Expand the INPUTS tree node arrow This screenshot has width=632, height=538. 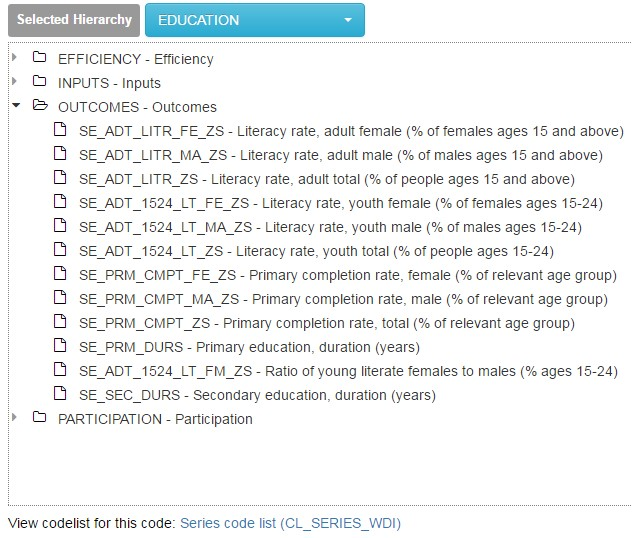coord(15,82)
